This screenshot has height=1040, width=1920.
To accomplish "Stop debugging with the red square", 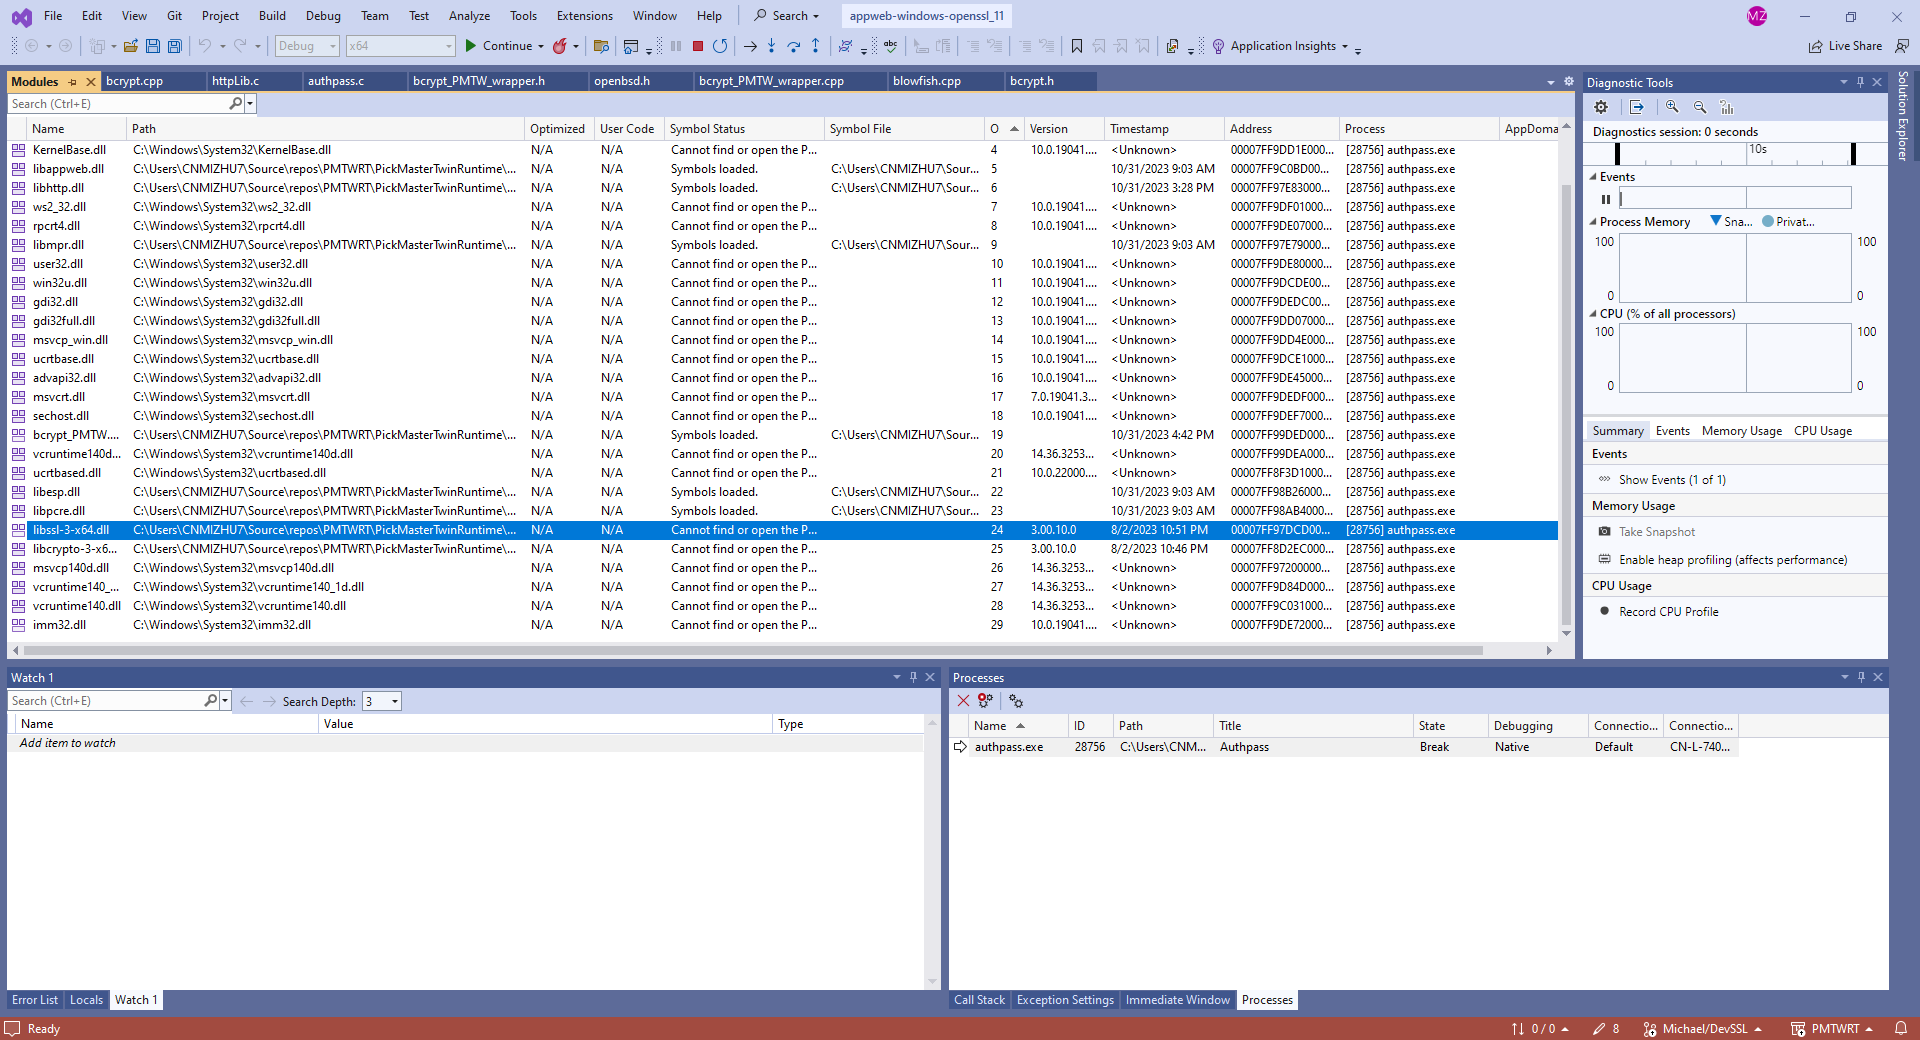I will 698,46.
